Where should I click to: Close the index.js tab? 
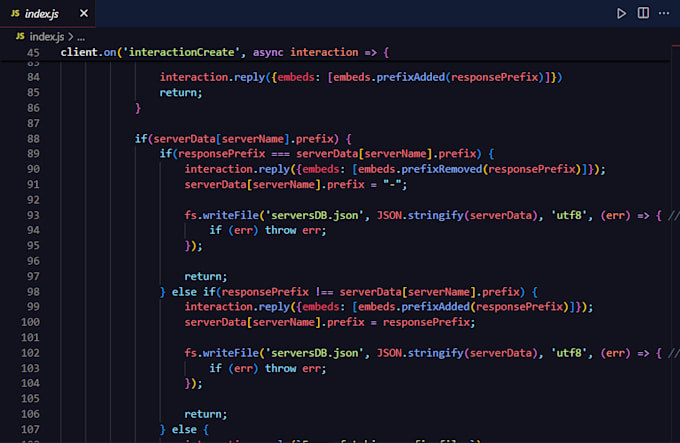(84, 13)
